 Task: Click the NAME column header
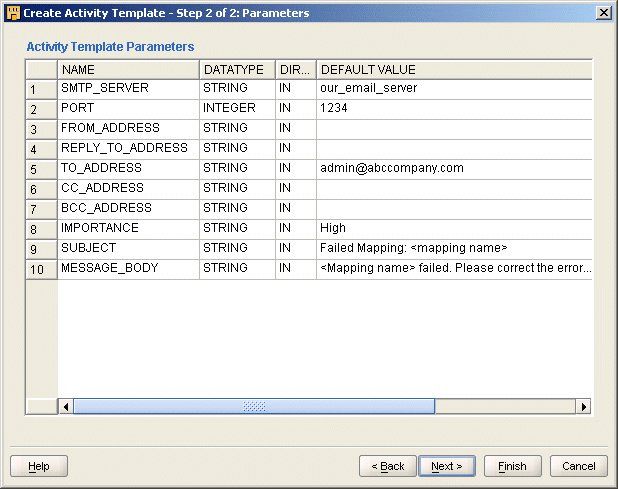[128, 70]
